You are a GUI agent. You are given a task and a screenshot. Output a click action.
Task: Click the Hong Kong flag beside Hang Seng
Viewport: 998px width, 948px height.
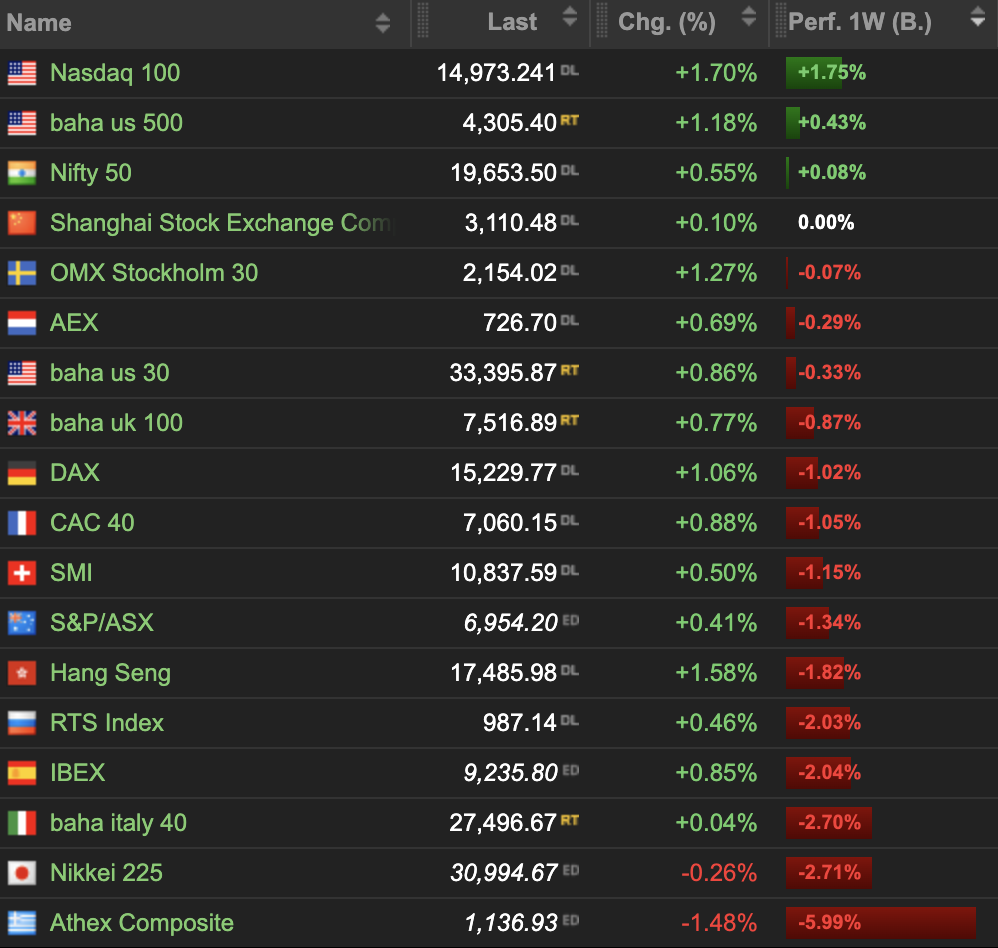coord(22,673)
